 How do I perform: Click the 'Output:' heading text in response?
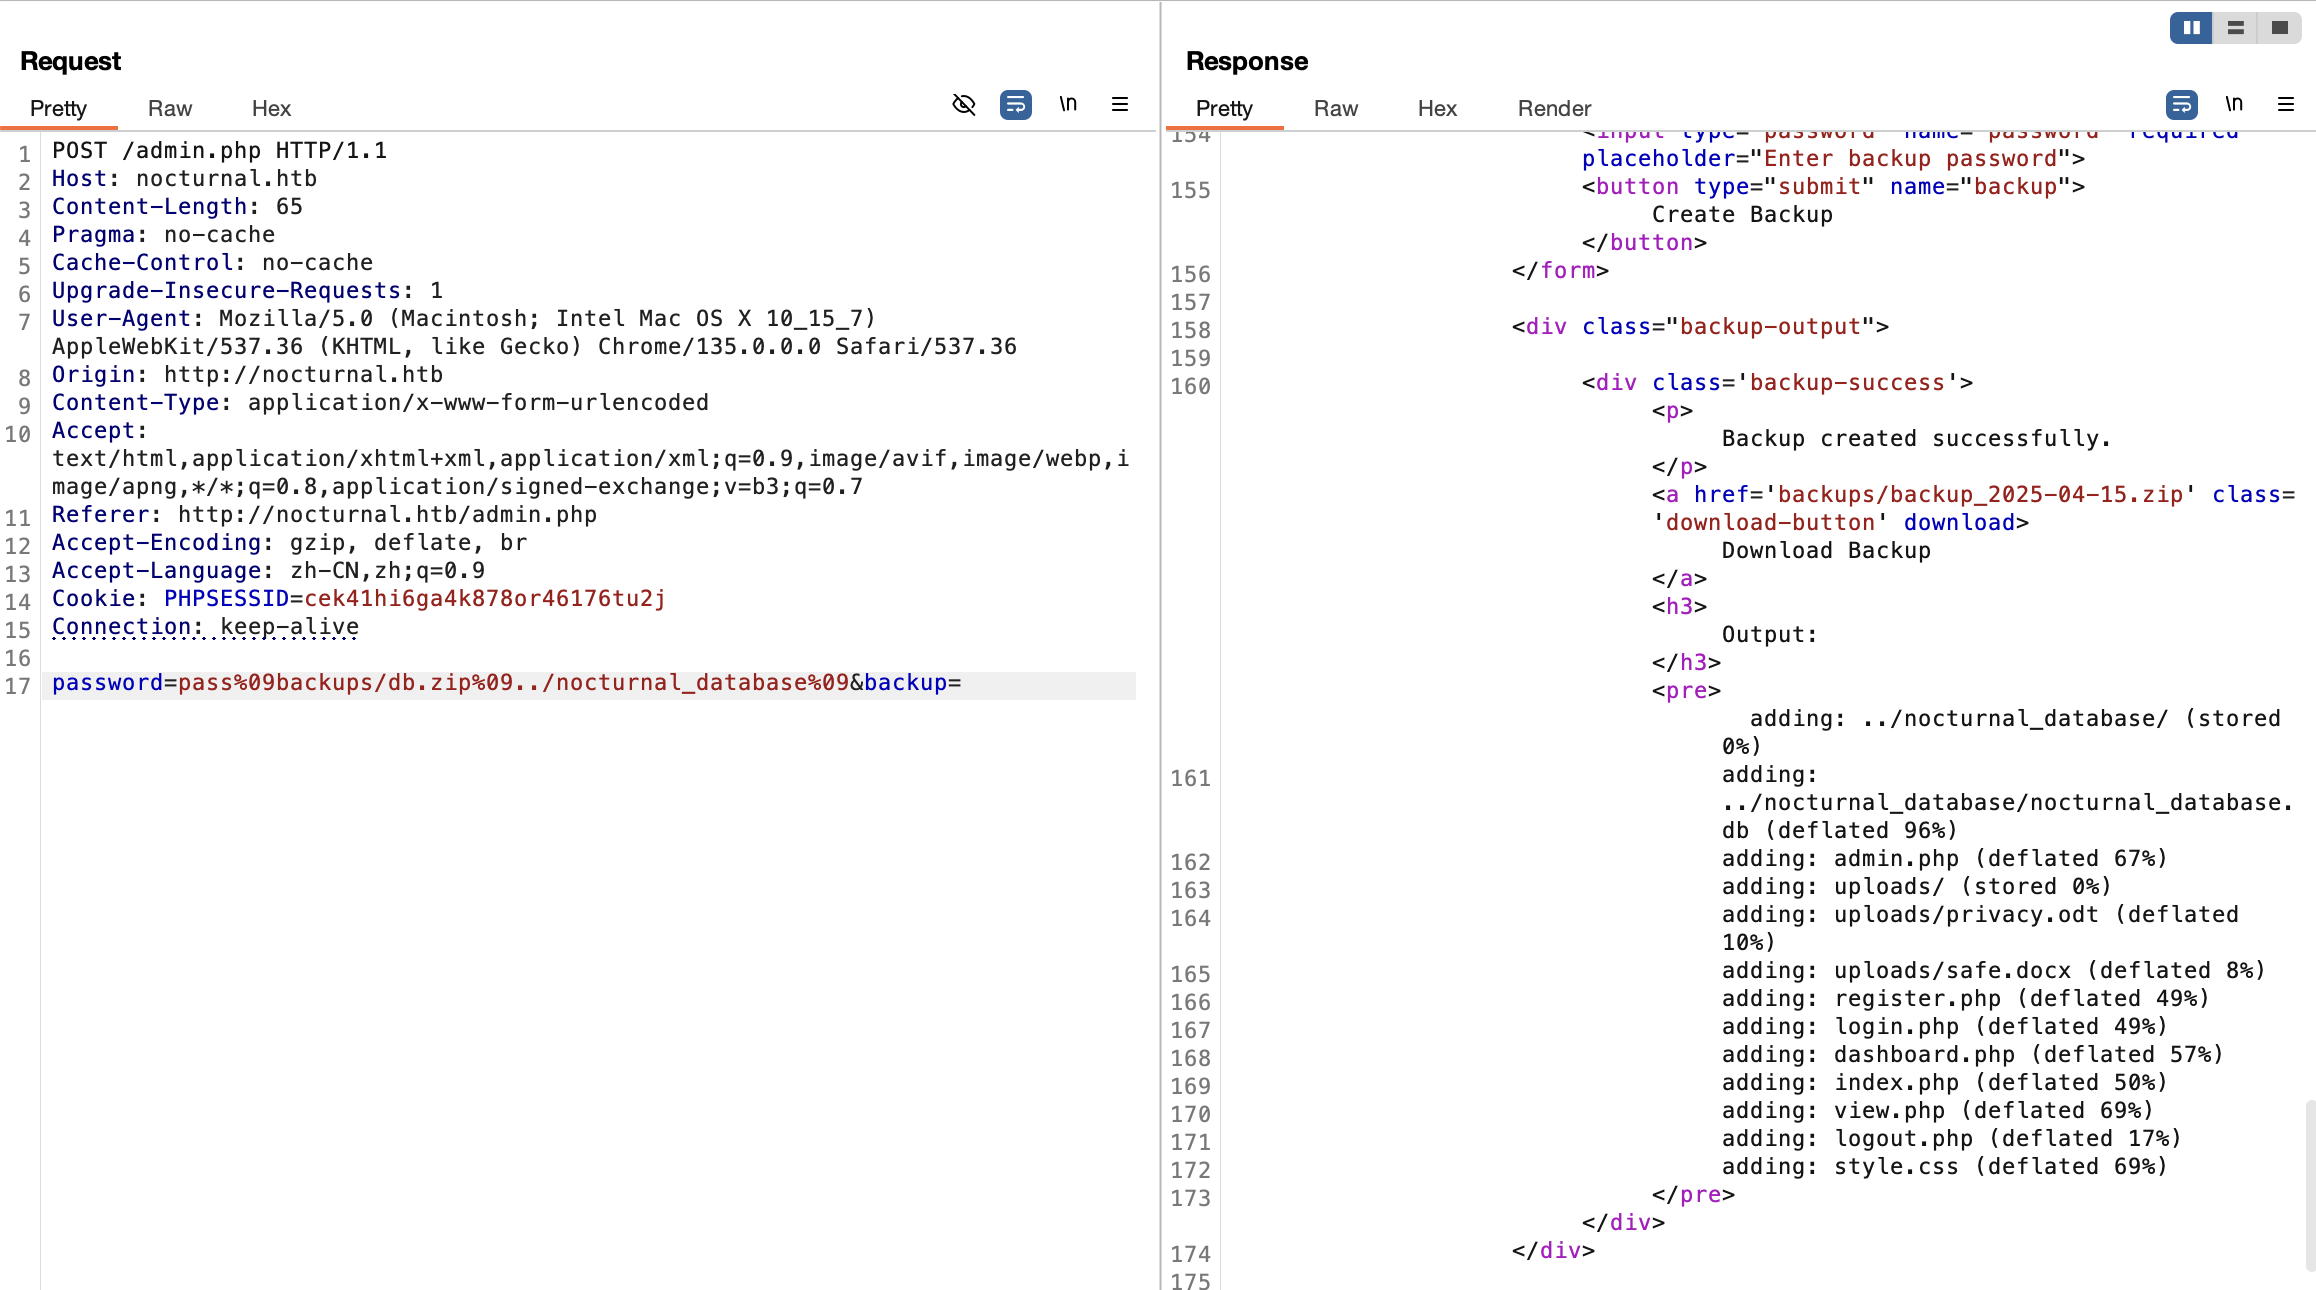tap(1769, 635)
